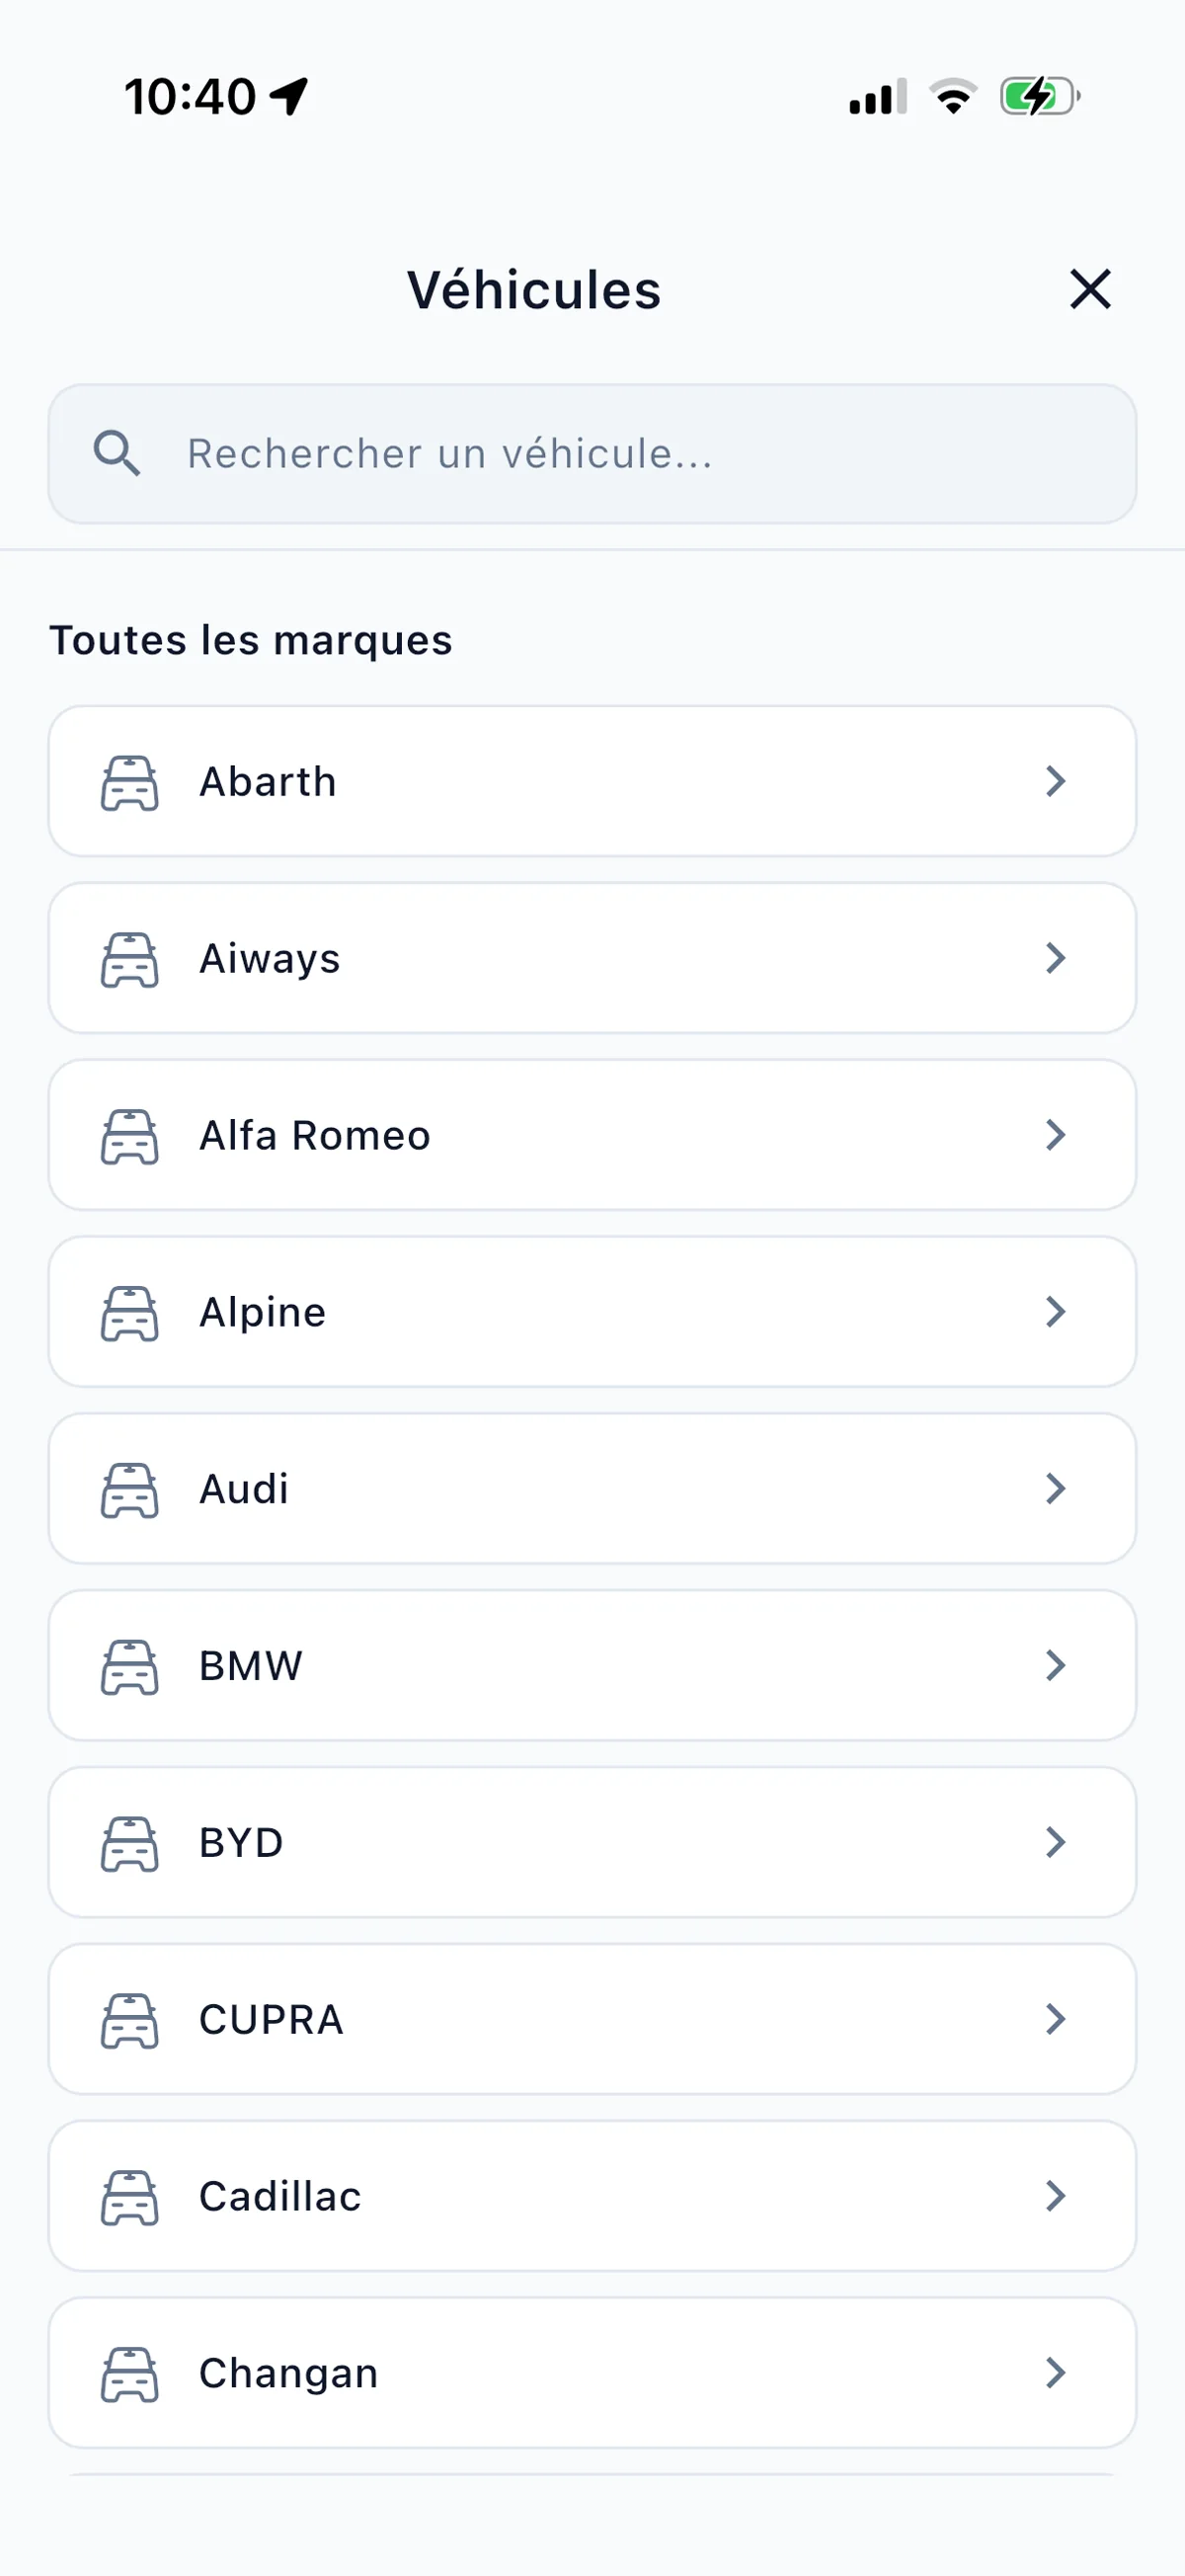Expand the Alpine brand chevron

(1056, 1311)
